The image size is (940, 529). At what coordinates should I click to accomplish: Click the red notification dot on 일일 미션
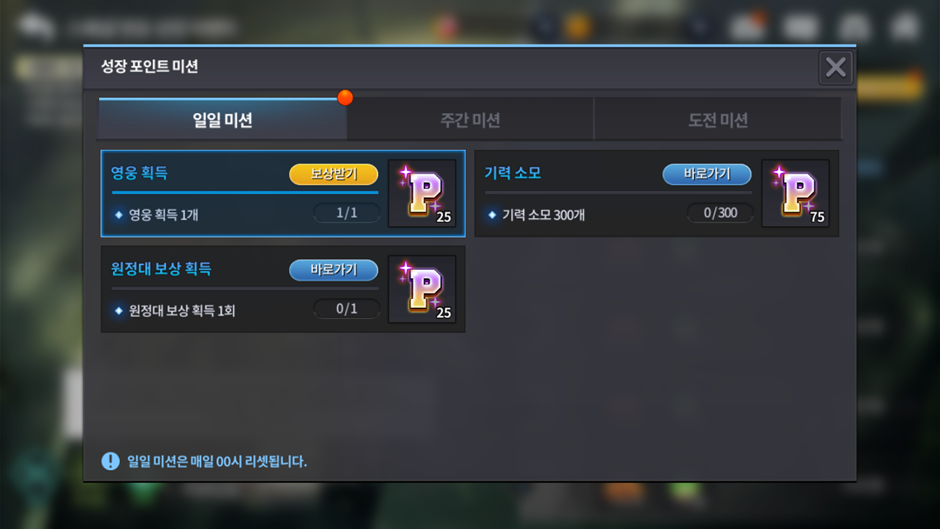345,97
